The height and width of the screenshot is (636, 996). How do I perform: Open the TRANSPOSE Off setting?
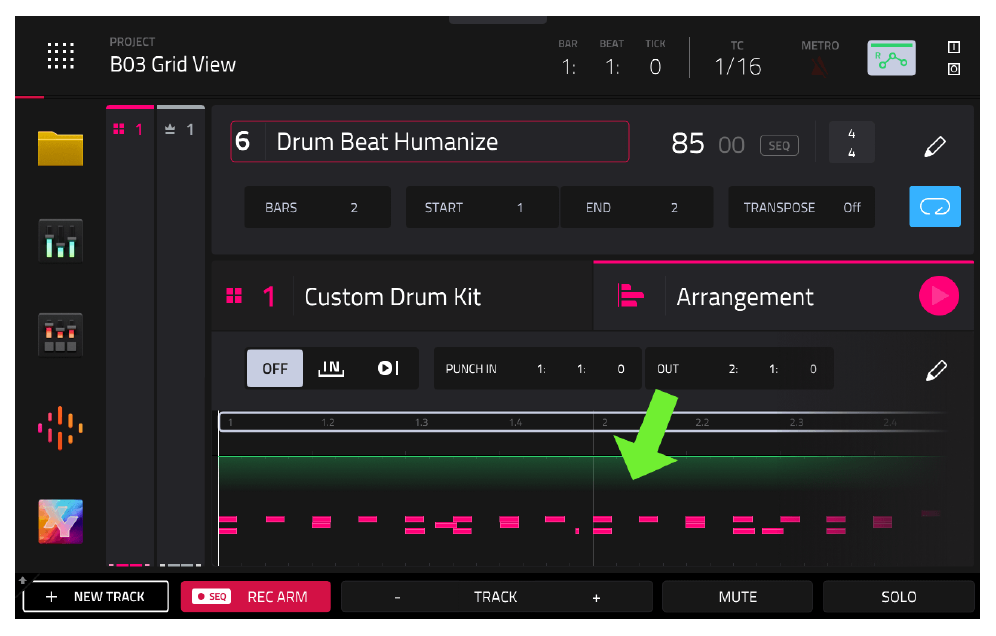point(801,207)
